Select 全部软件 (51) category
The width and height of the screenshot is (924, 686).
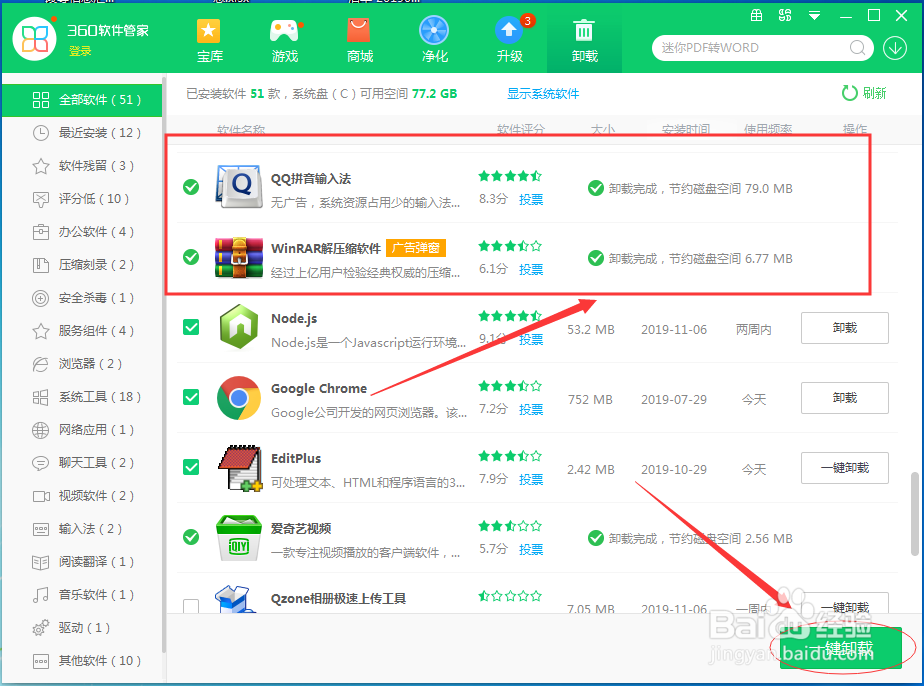pyautogui.click(x=82, y=100)
